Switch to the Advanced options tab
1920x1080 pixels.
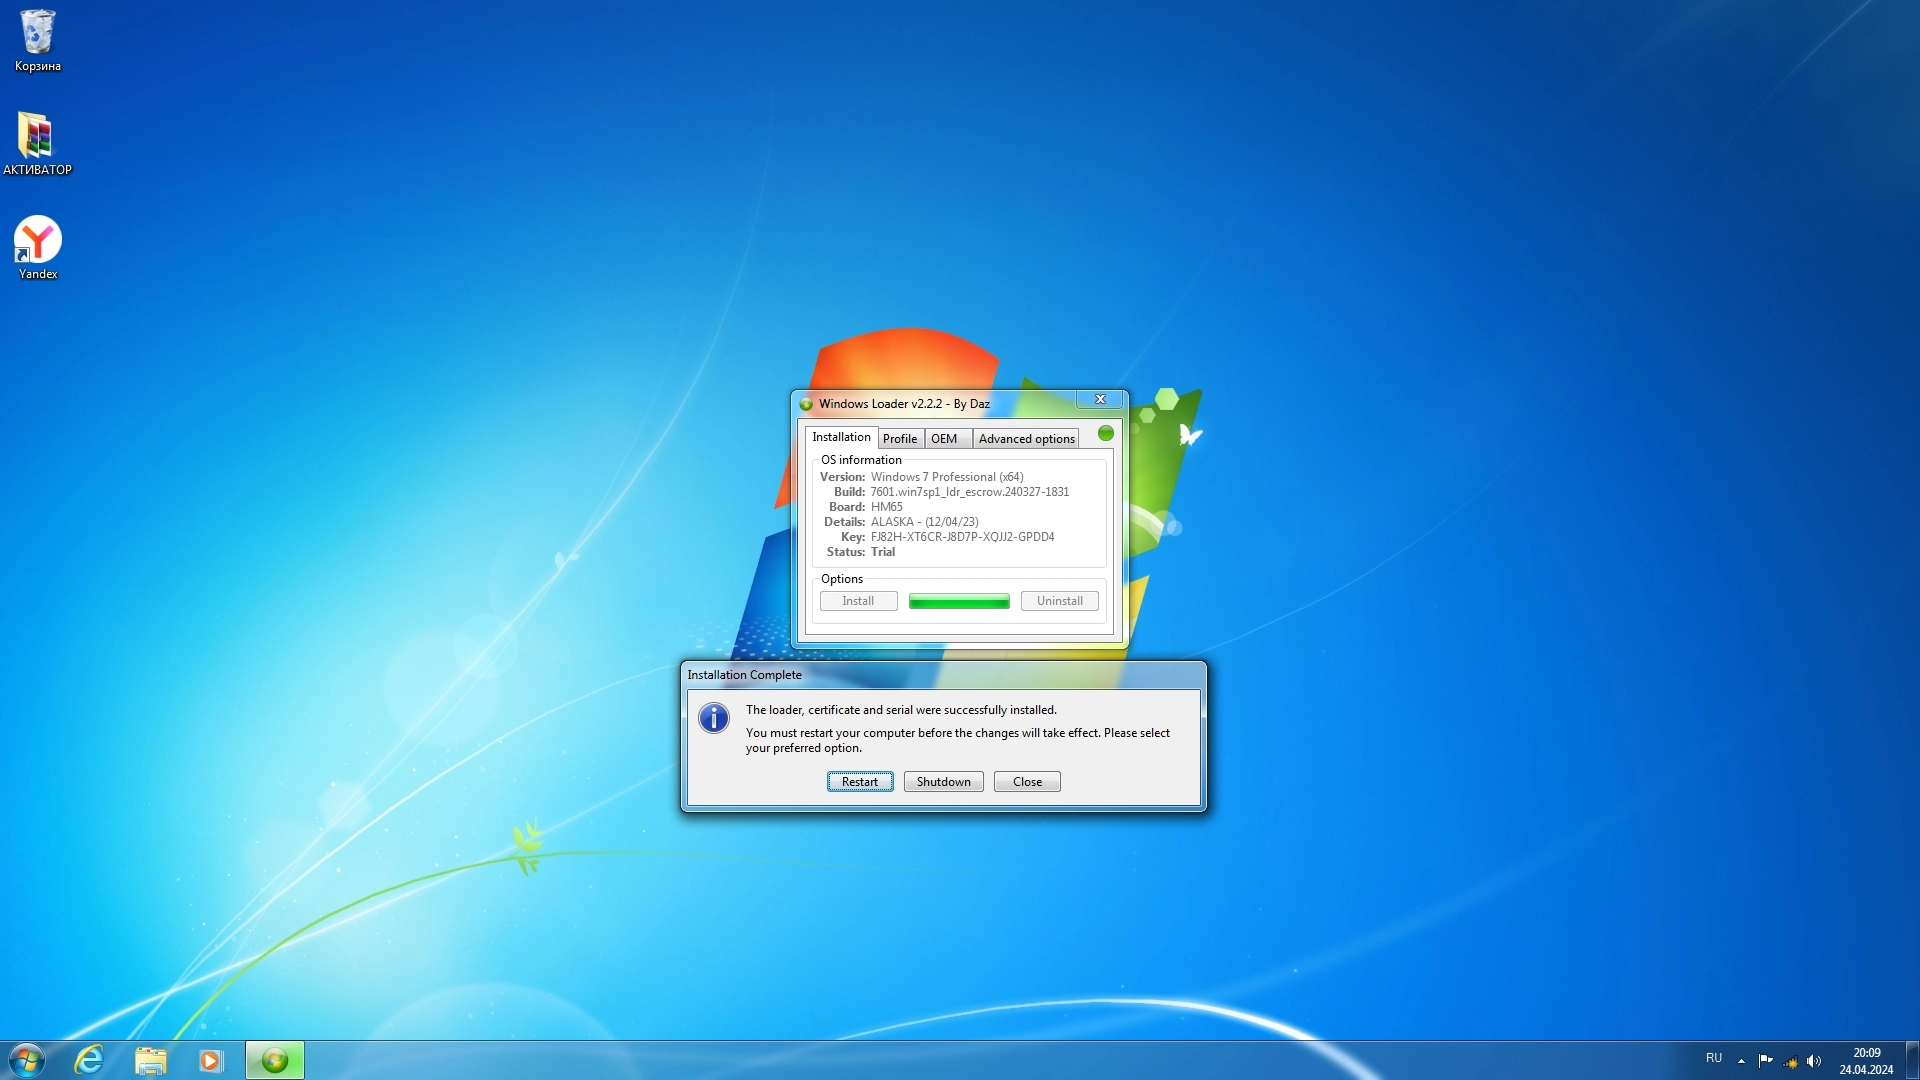[x=1026, y=438]
